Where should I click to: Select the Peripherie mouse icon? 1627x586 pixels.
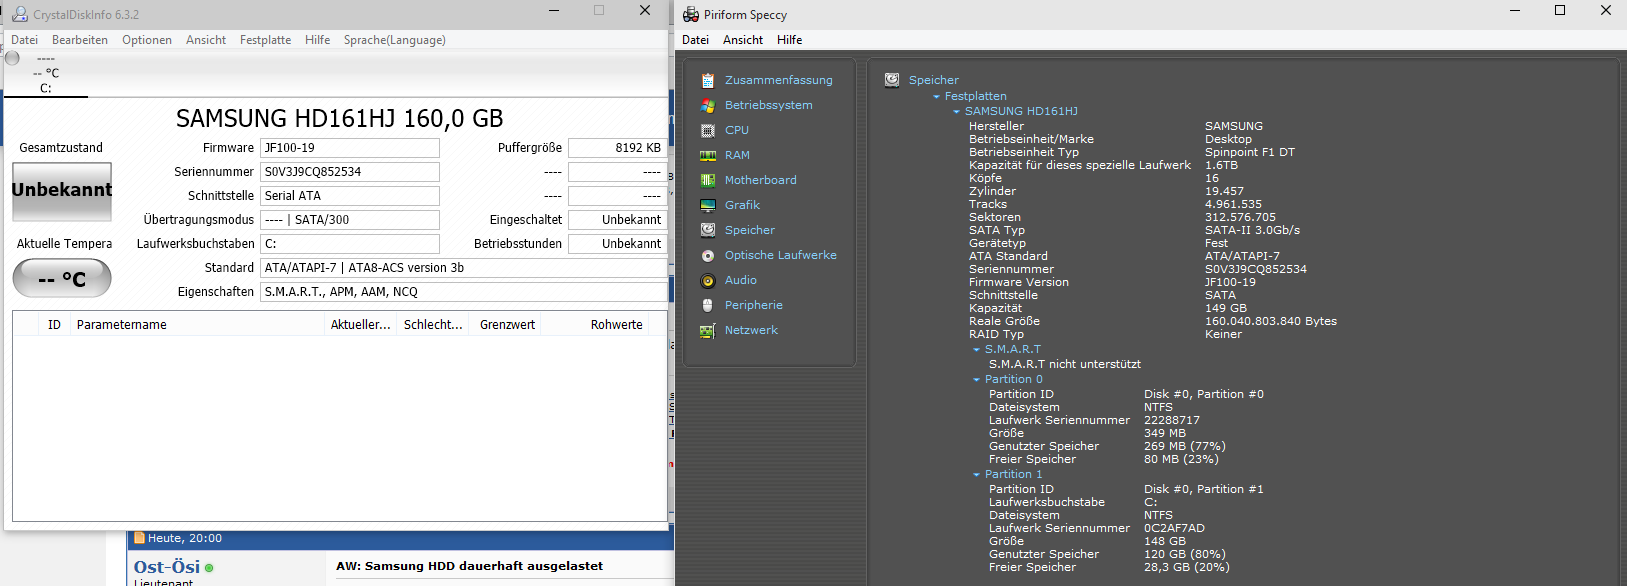point(708,305)
